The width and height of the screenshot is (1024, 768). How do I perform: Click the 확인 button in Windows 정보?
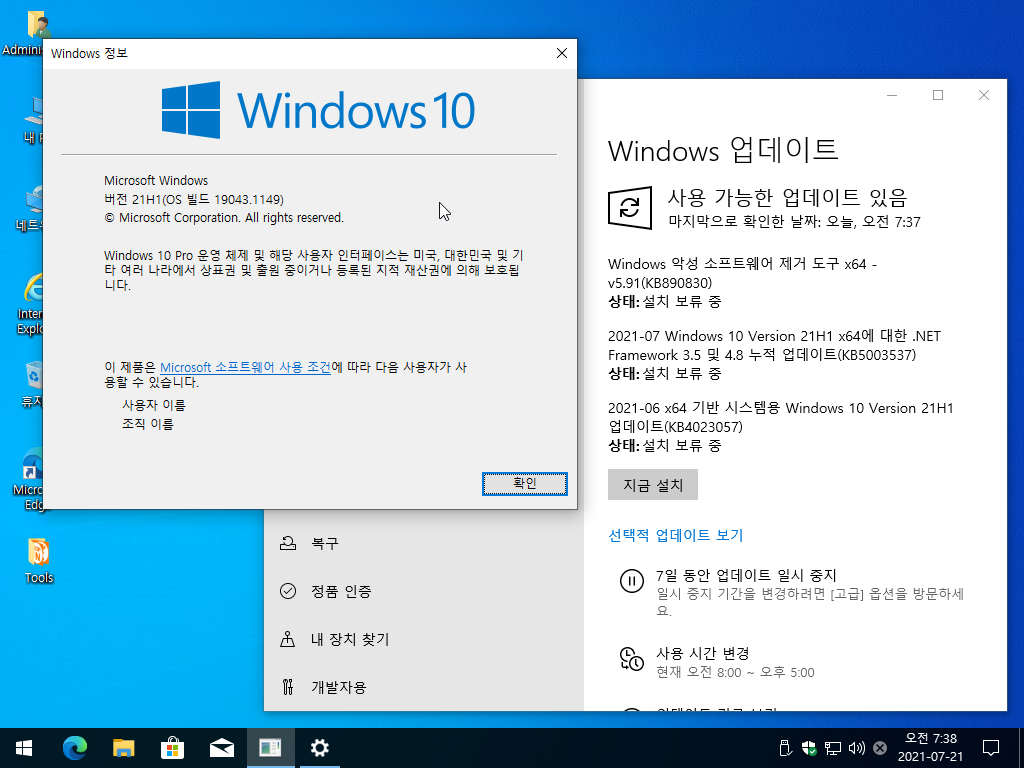point(524,483)
